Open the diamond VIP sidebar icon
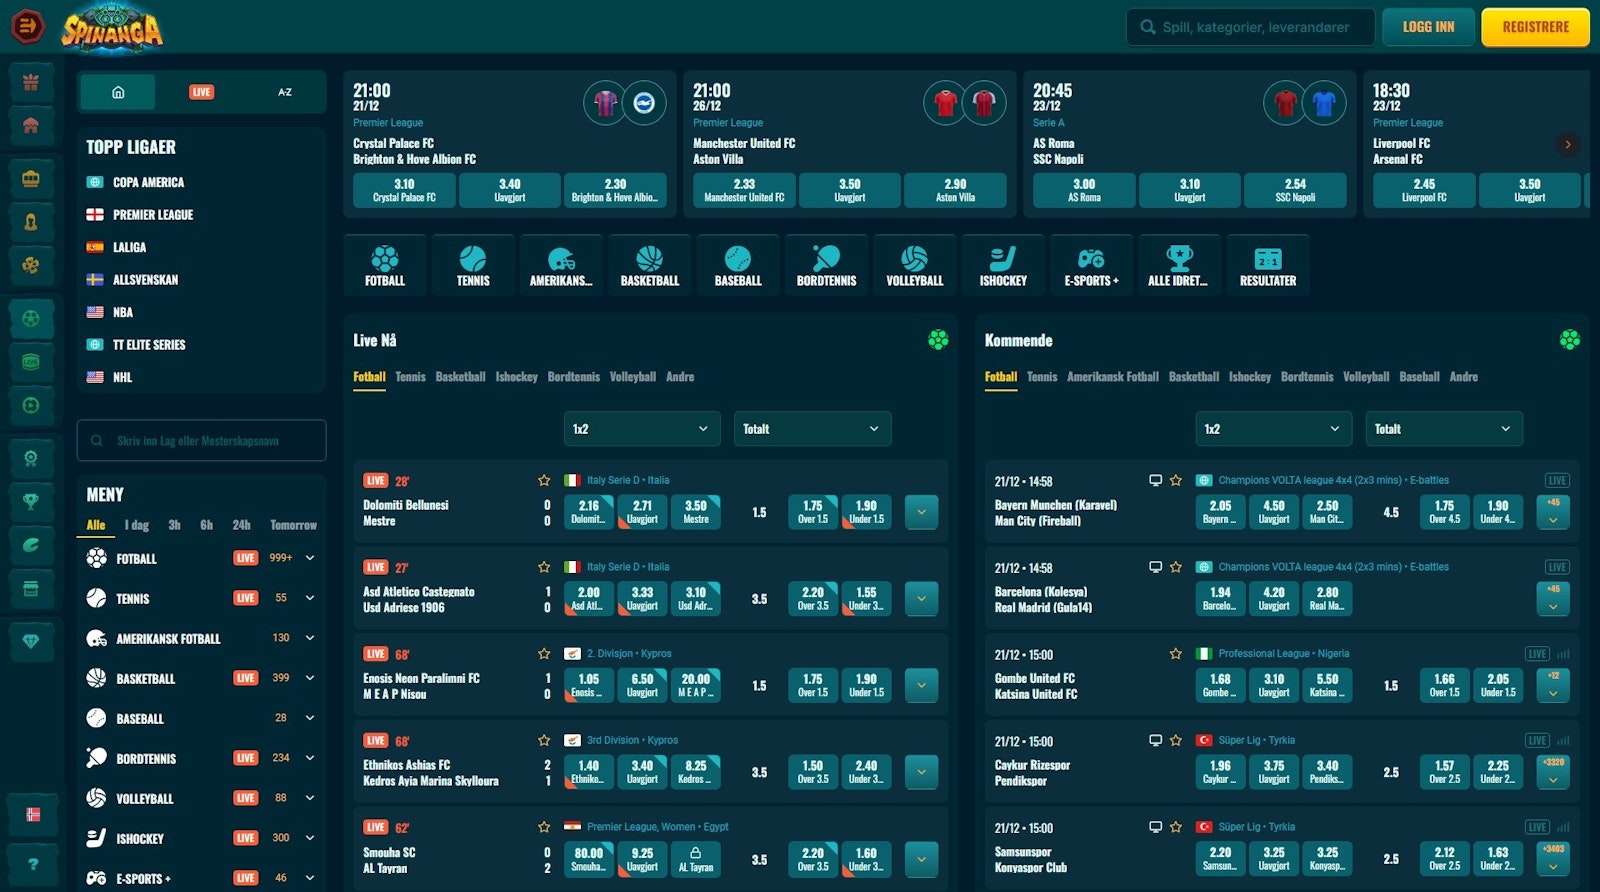 pos(31,641)
